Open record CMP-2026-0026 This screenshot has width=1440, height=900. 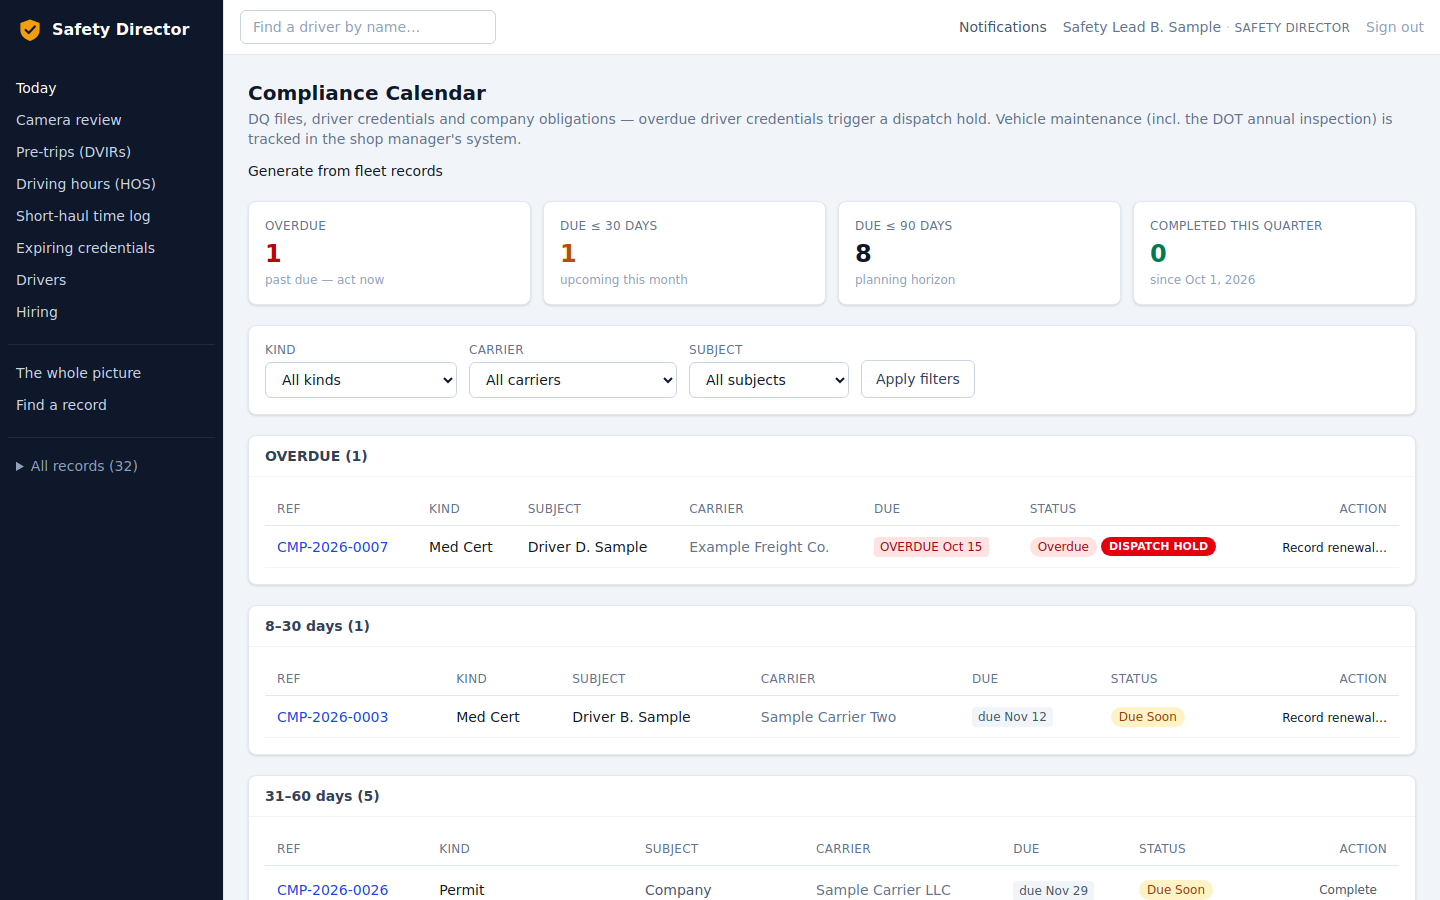tap(332, 890)
